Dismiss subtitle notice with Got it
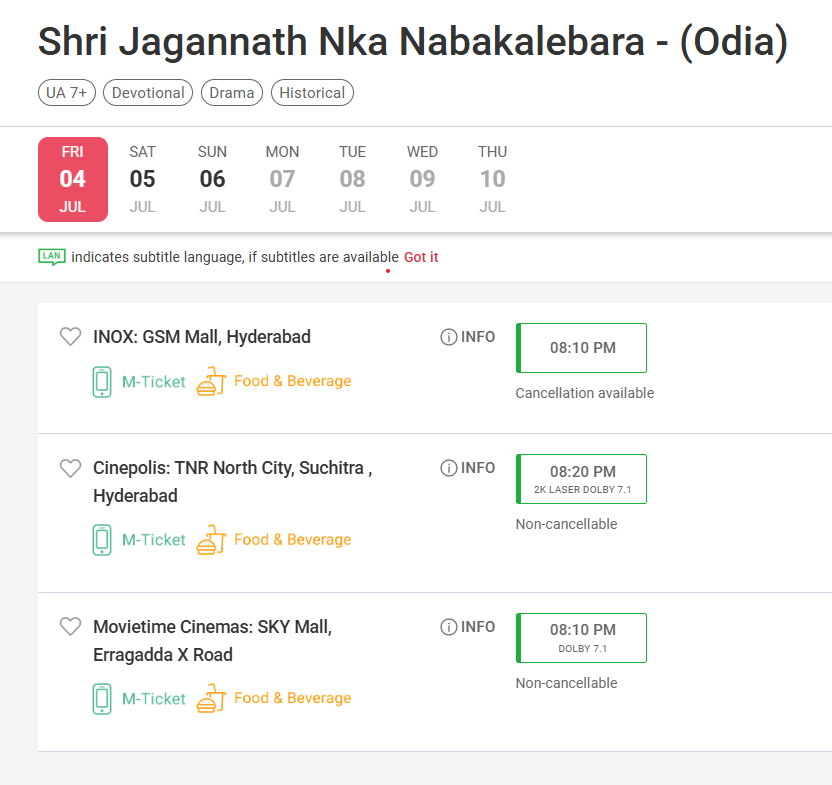Image resolution: width=832 pixels, height=785 pixels. pyautogui.click(x=421, y=257)
